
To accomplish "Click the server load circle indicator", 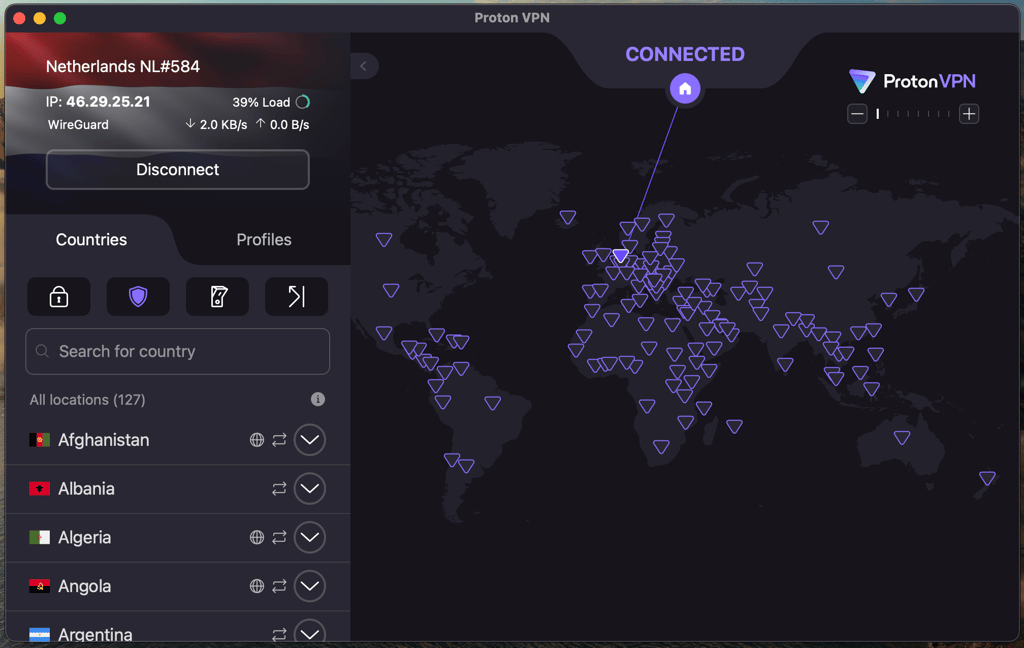I will (302, 103).
